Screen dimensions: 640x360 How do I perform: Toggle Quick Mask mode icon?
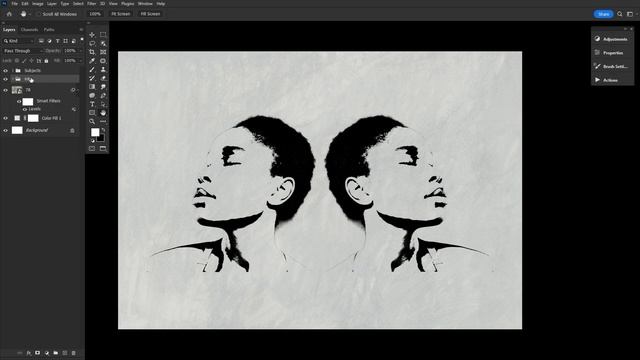click(92, 149)
